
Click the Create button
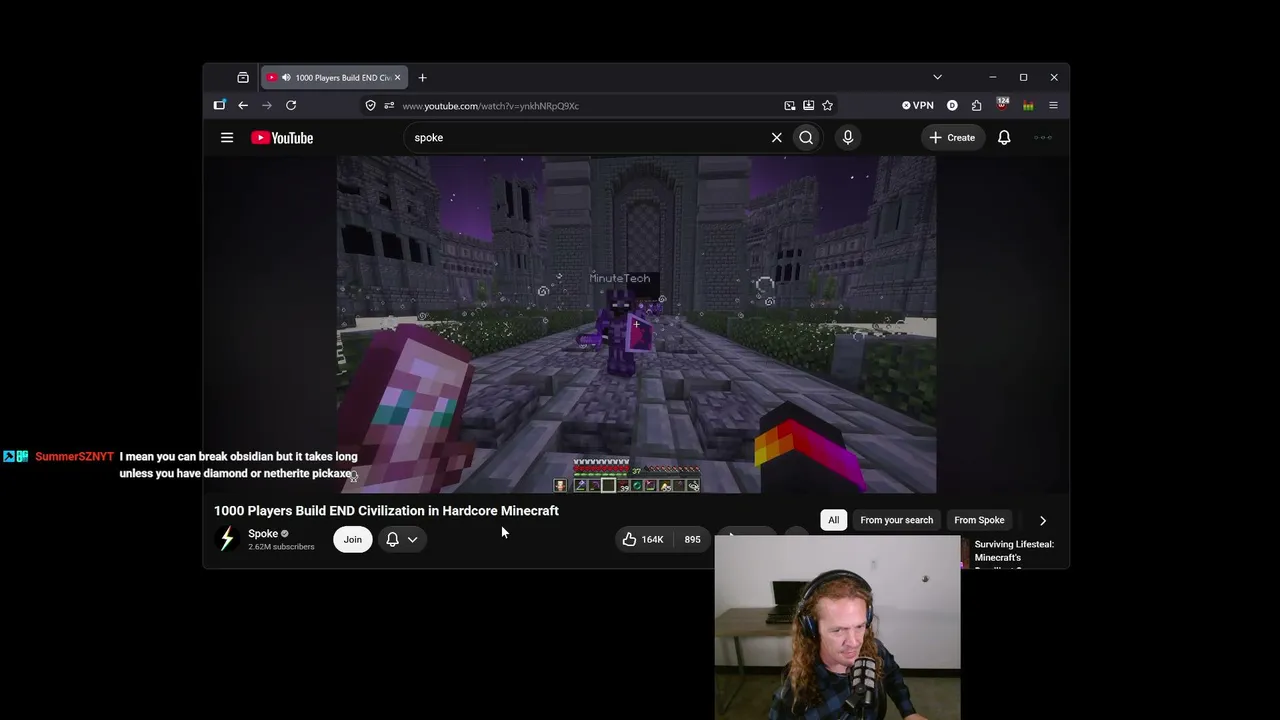coord(952,138)
